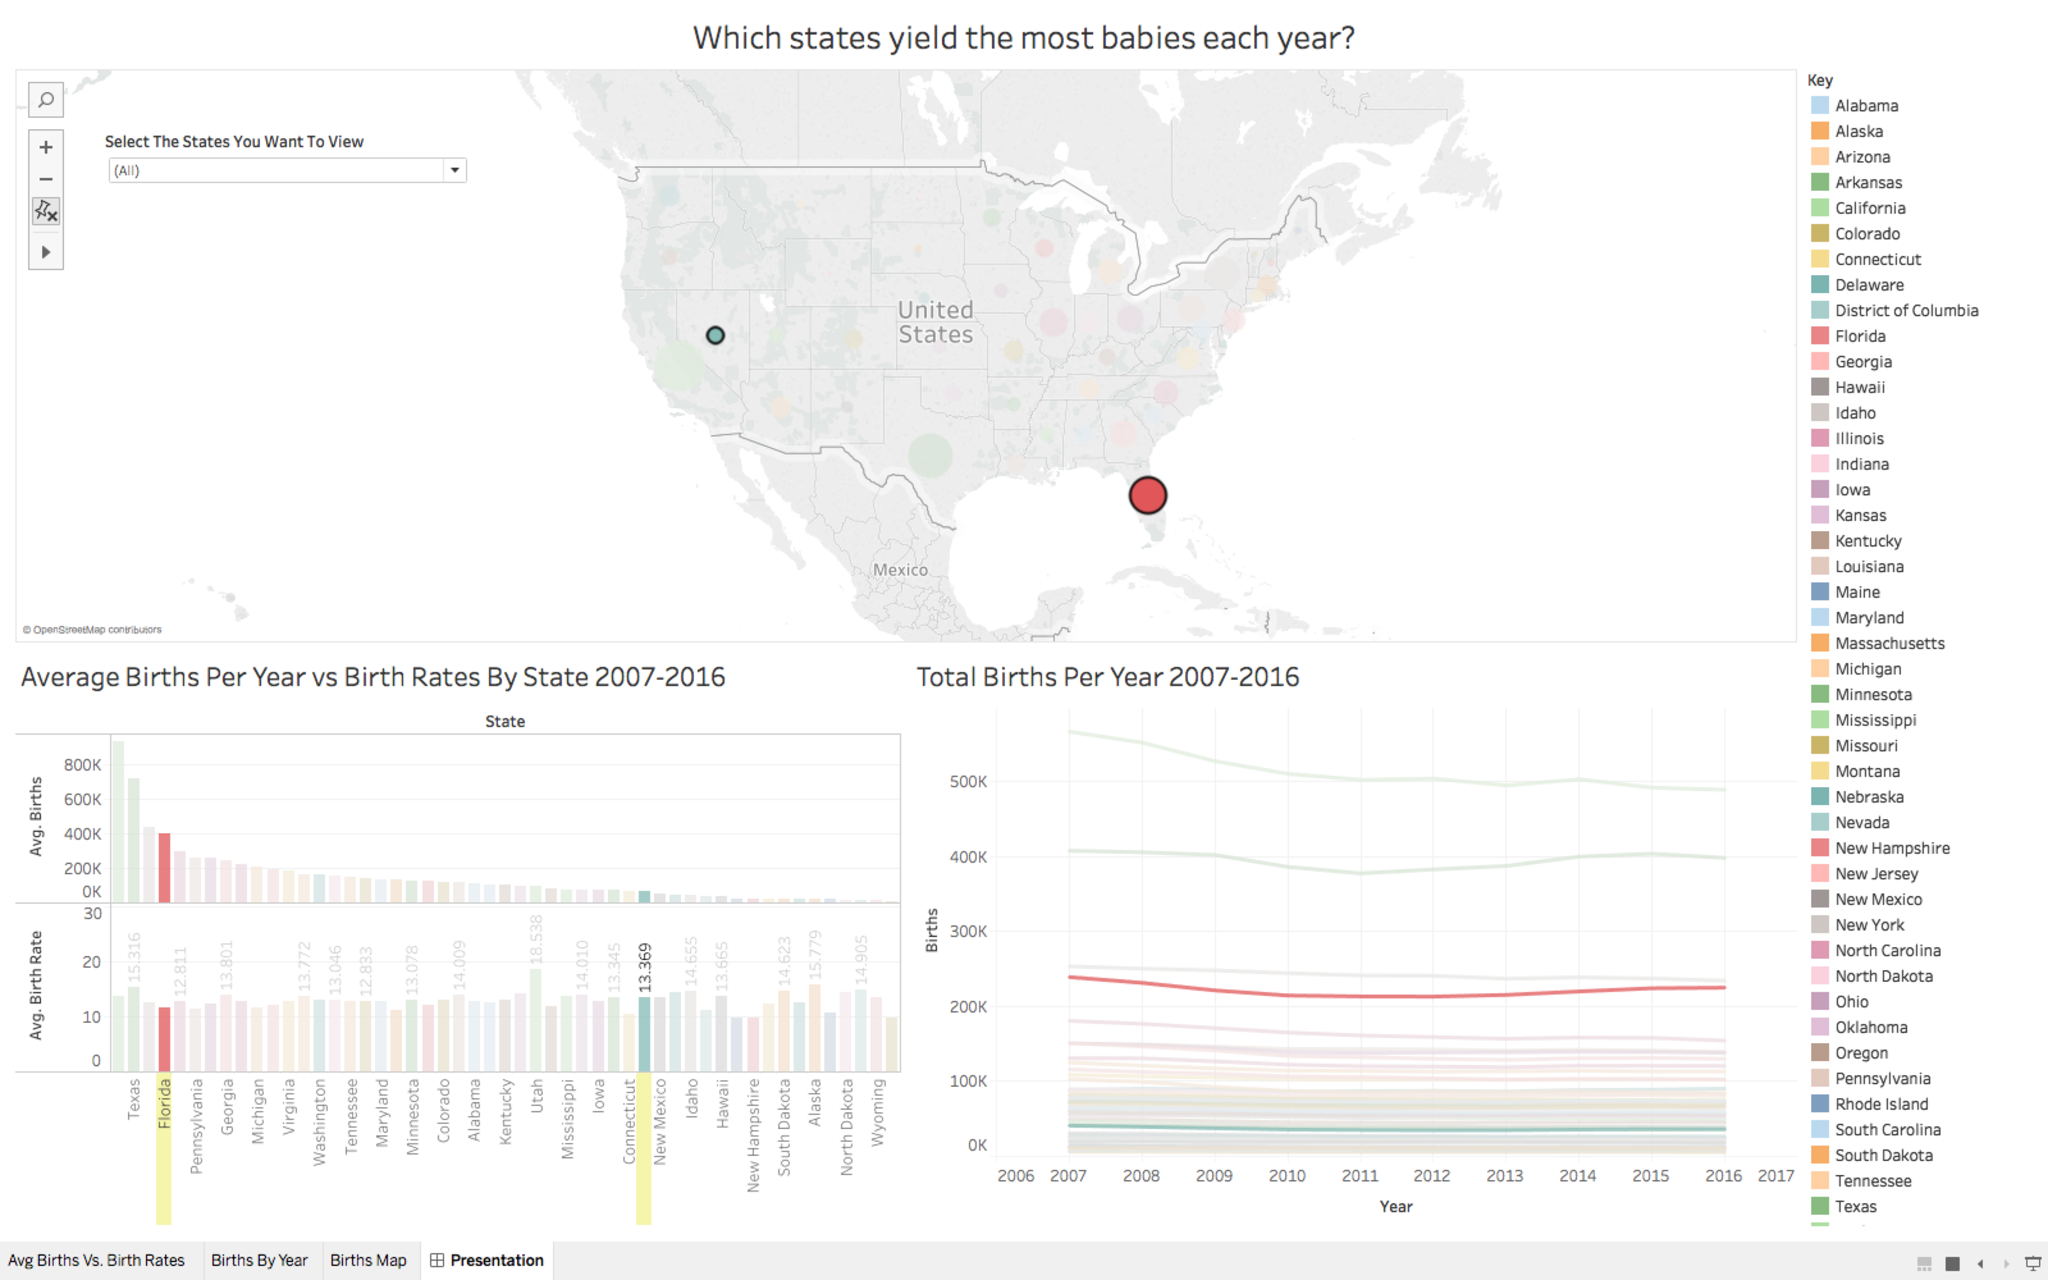Click the map search magnifier icon
2048x1280 pixels.
point(46,100)
